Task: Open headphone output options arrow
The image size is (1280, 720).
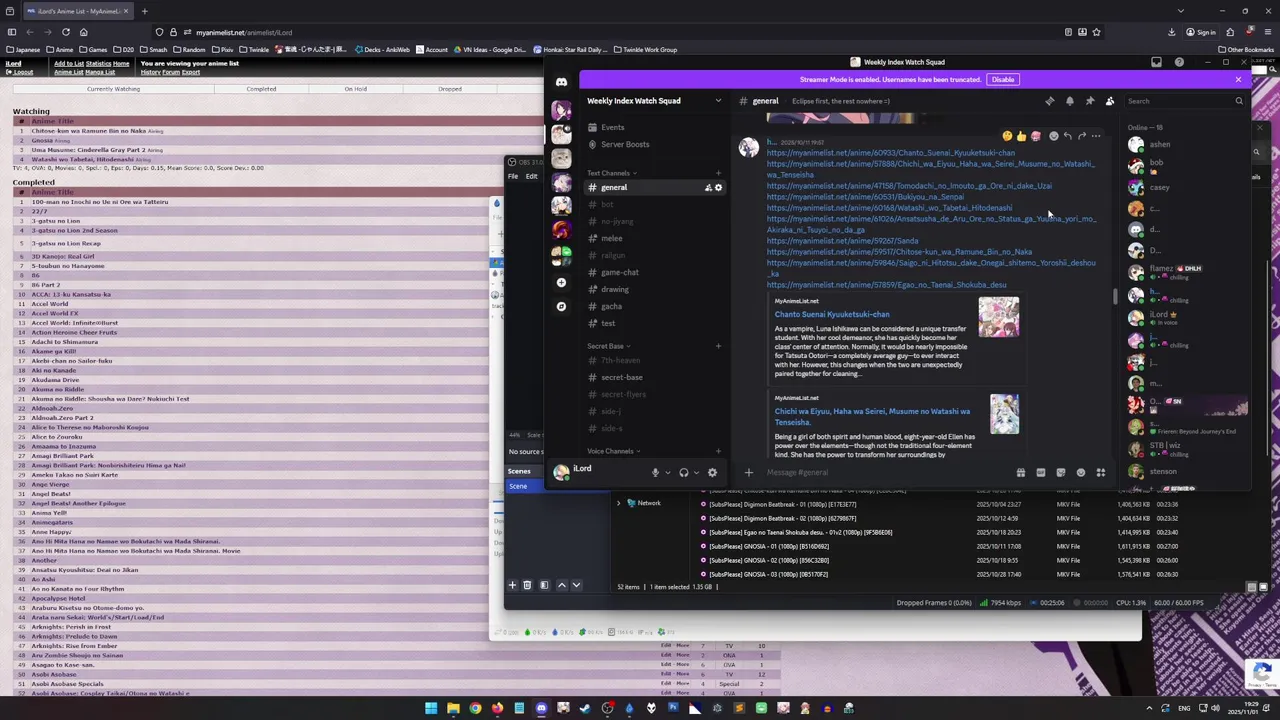Action: [696, 473]
